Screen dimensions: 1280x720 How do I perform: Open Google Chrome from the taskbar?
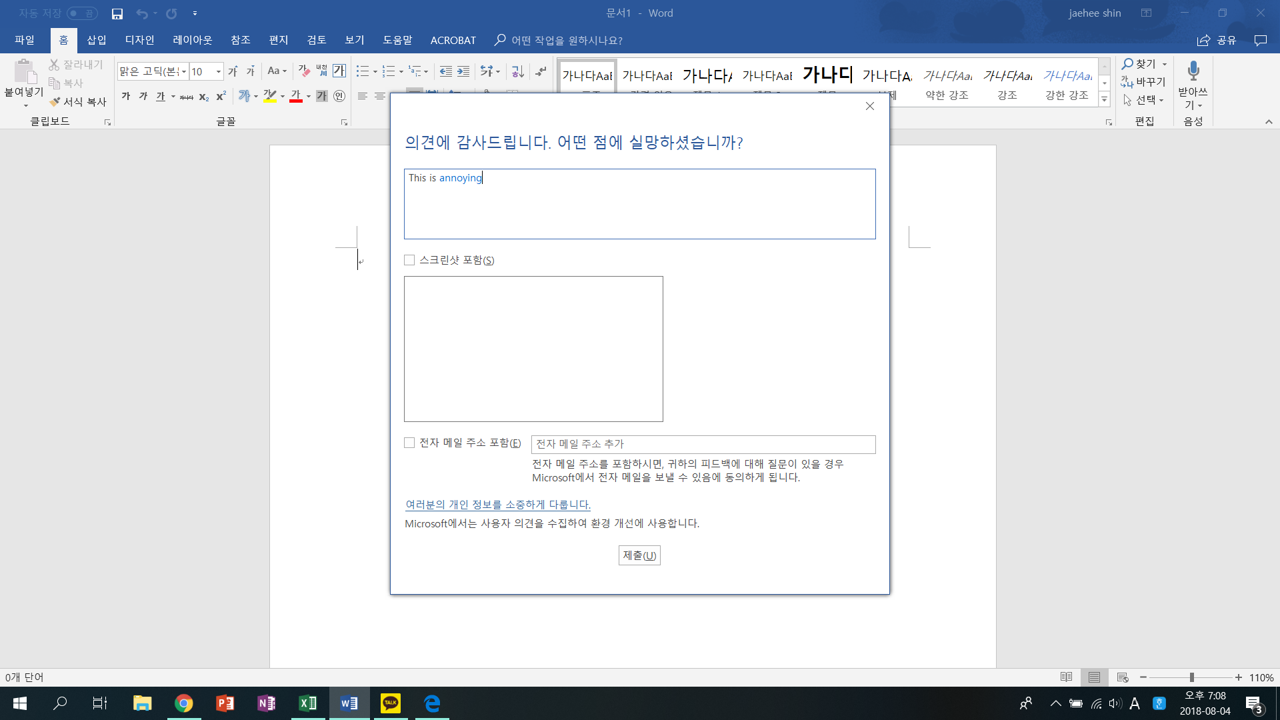click(x=183, y=703)
